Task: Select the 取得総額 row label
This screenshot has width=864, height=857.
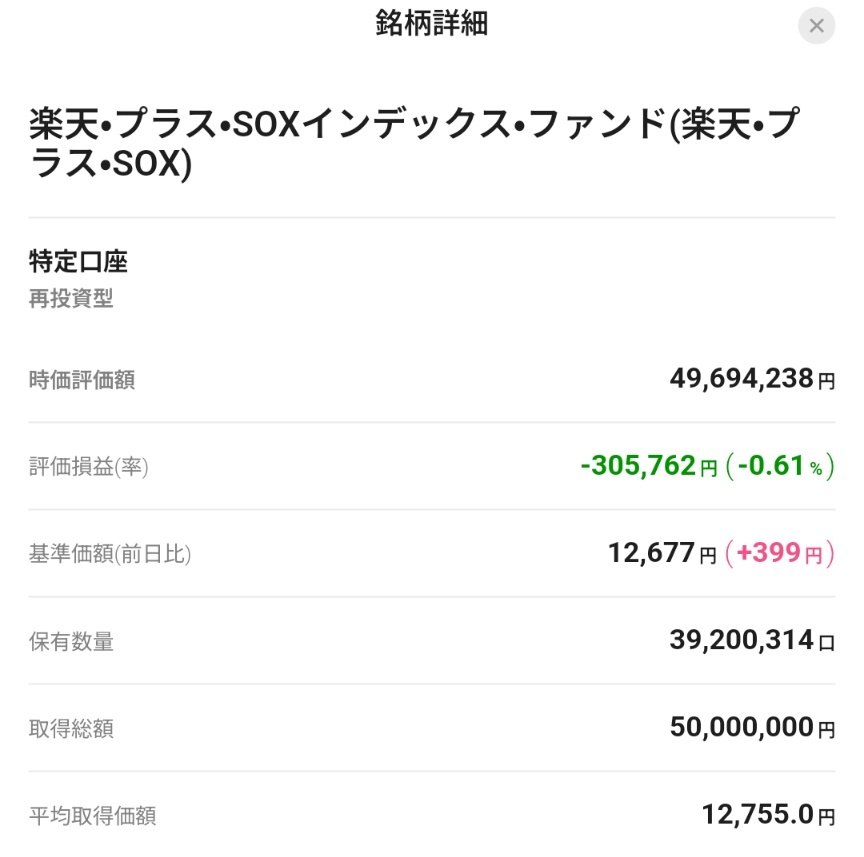Action: [x=71, y=729]
